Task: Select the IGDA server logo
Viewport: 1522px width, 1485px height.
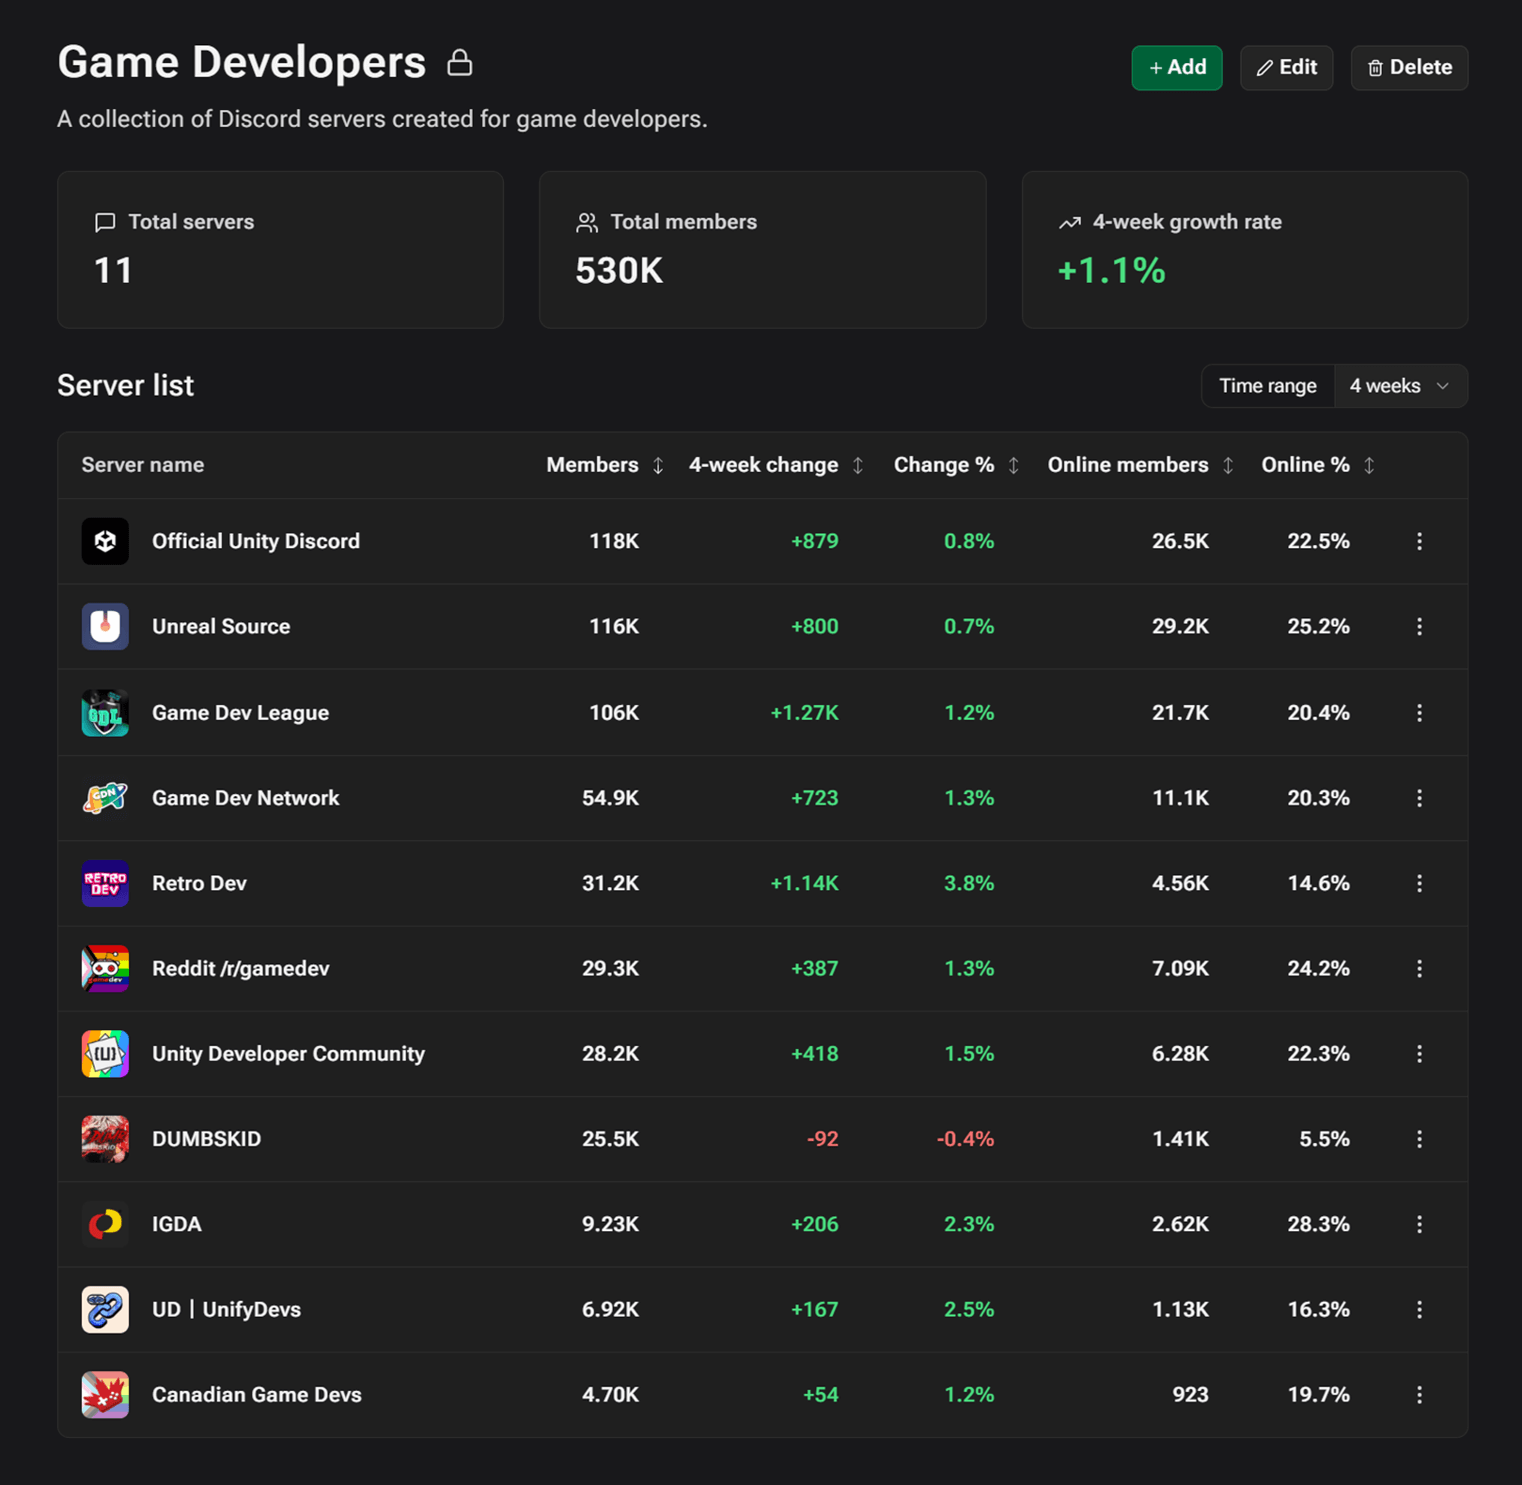Action: (x=105, y=1224)
